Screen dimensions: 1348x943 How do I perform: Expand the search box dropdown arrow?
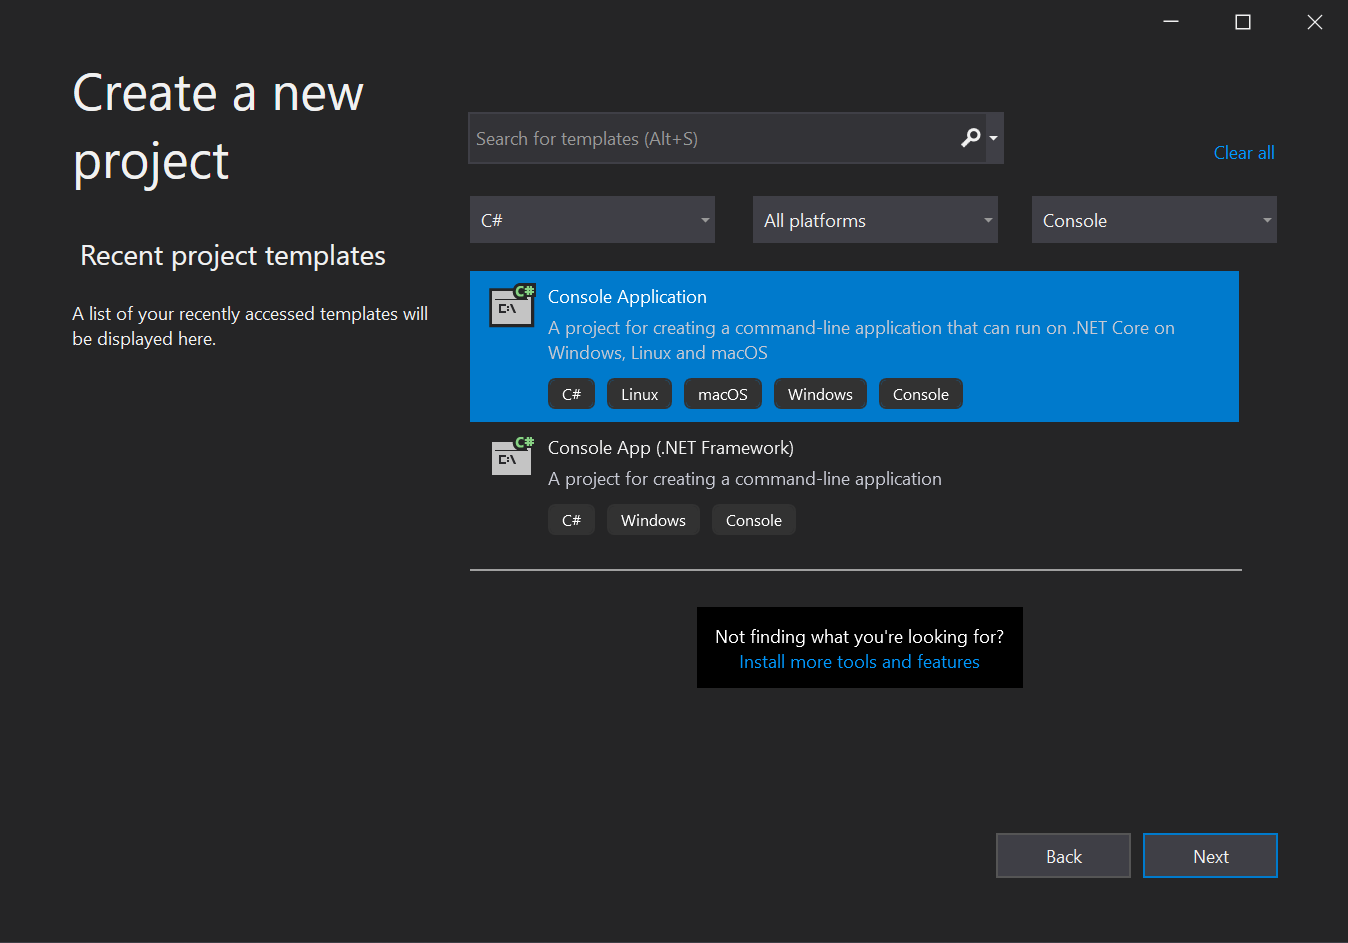pos(993,138)
